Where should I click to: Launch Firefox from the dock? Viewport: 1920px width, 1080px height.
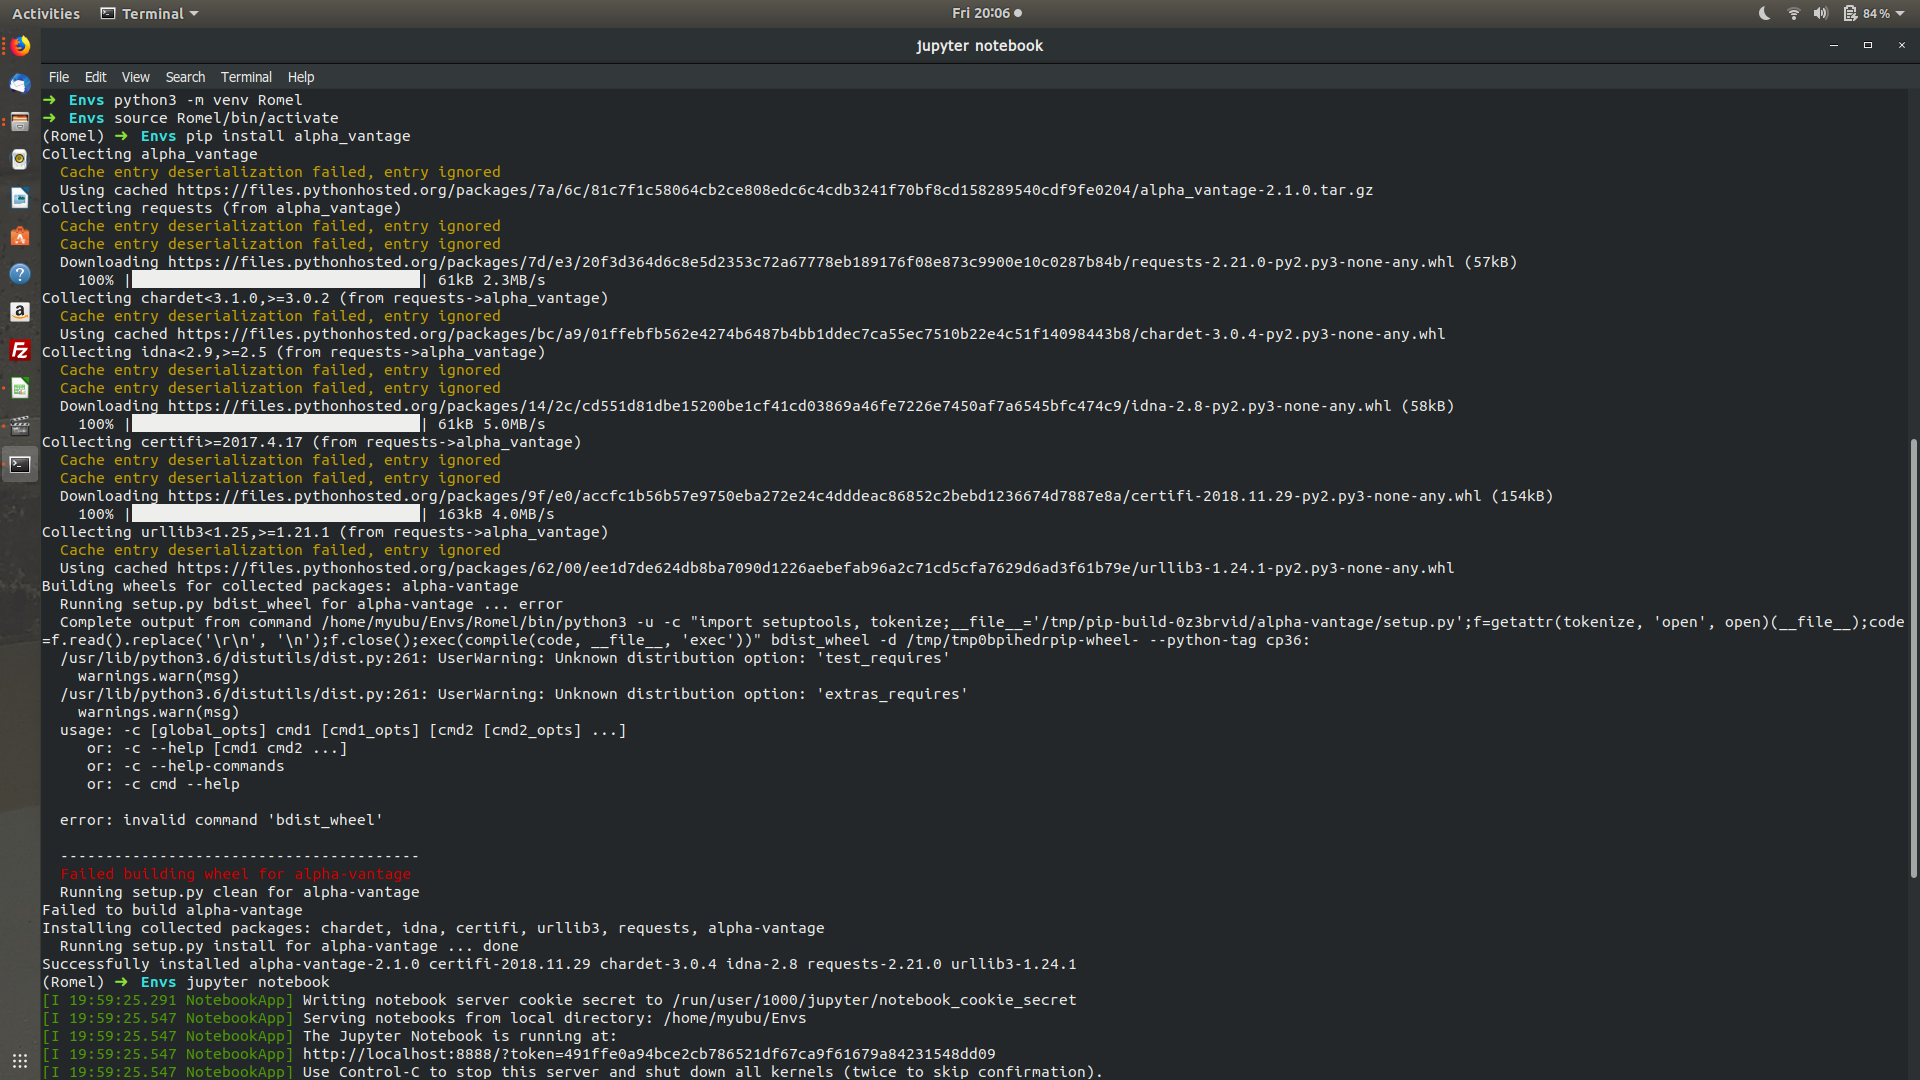click(19, 46)
